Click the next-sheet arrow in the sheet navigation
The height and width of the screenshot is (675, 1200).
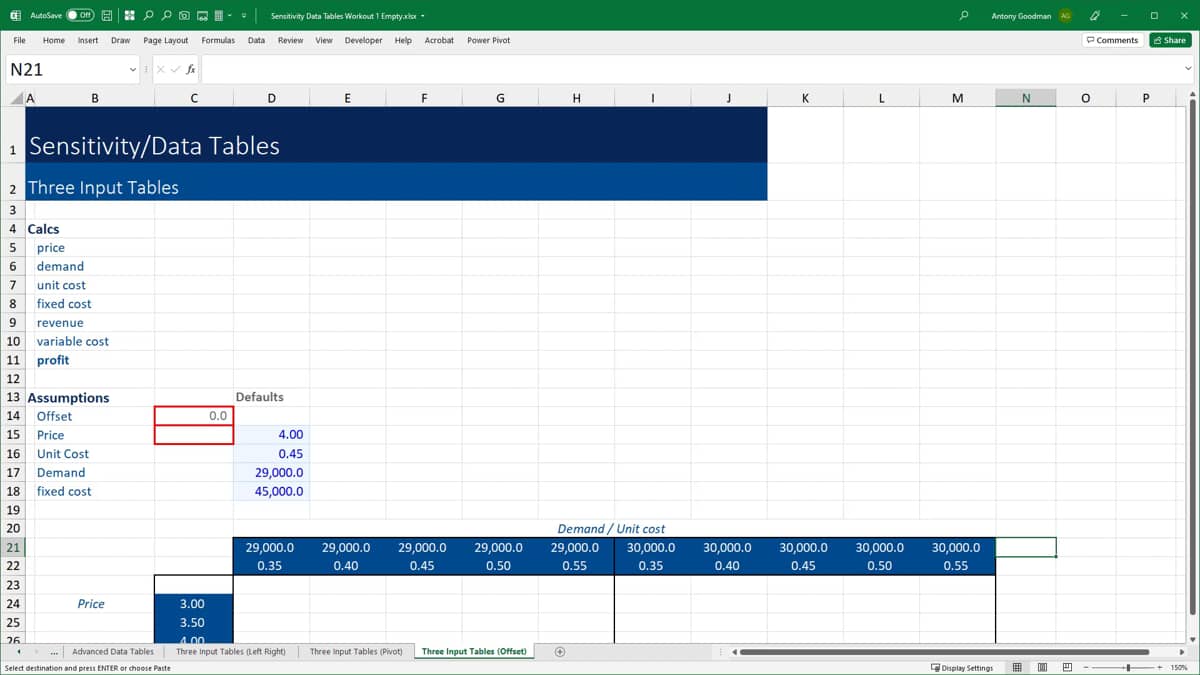coord(37,652)
